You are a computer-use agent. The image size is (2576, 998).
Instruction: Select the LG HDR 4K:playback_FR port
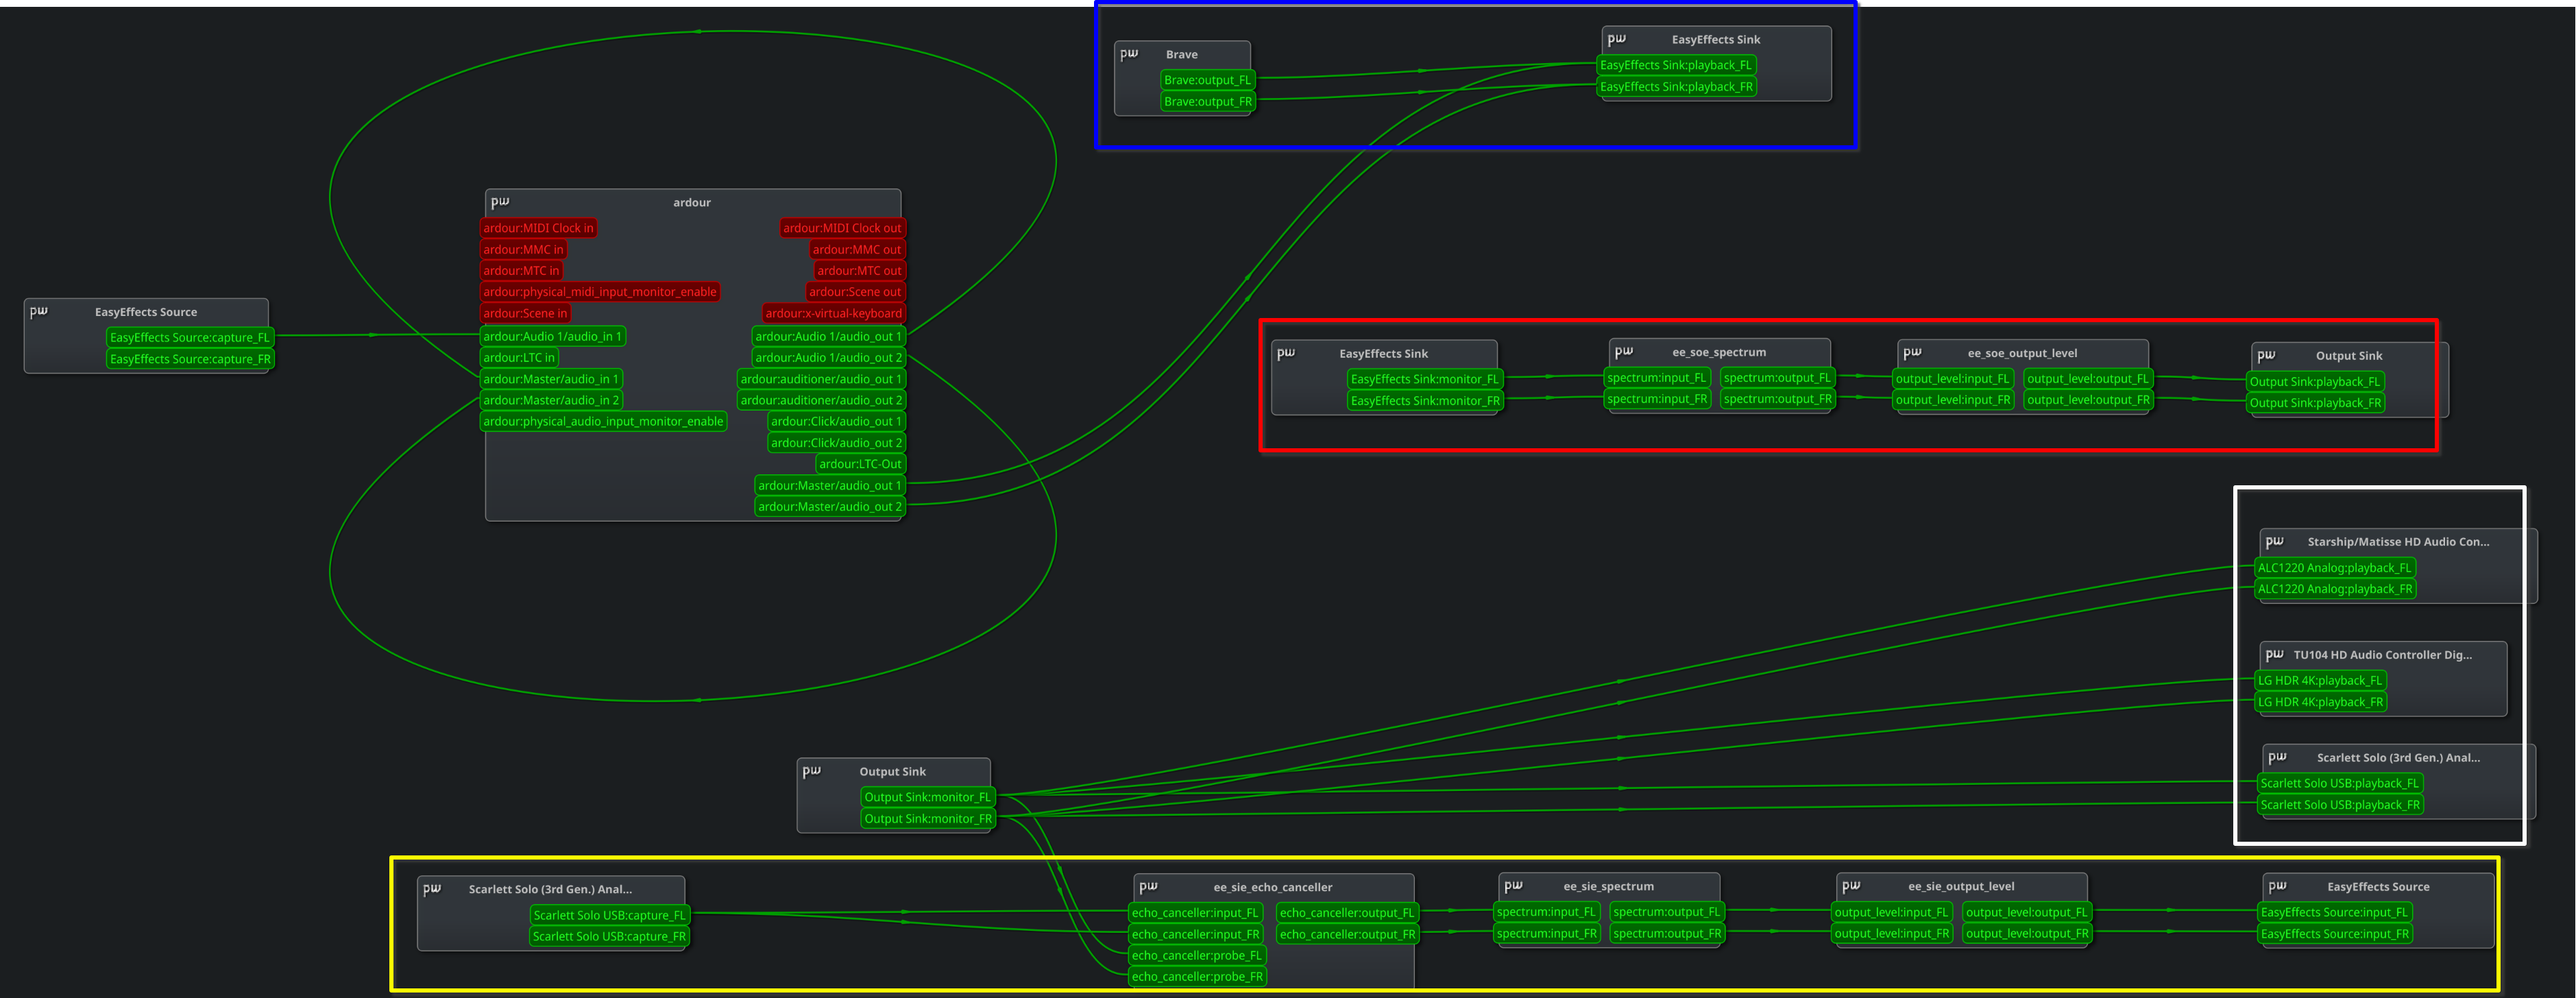(2321, 702)
